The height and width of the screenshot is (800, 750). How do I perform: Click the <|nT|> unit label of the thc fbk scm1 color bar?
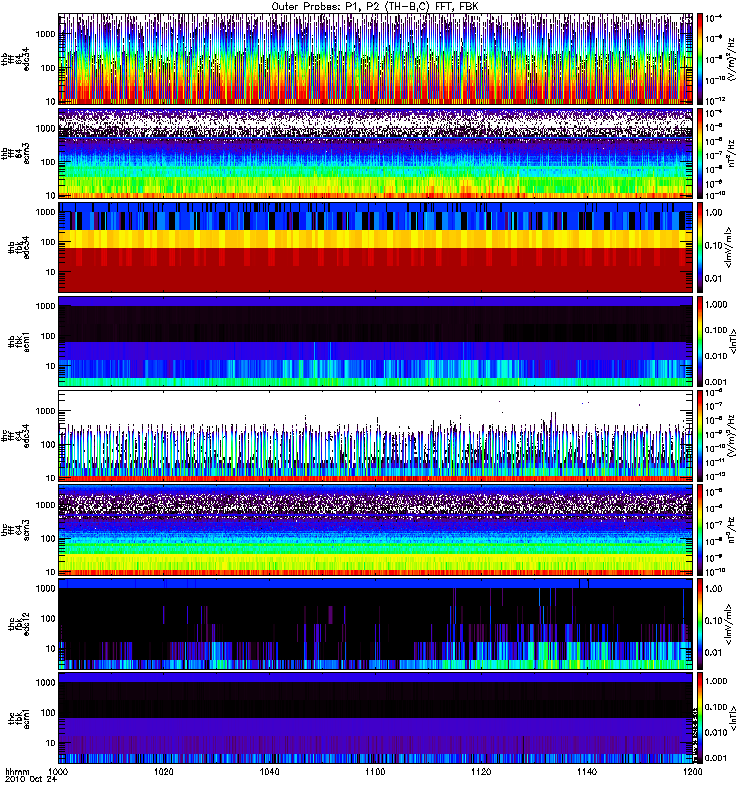[734, 718]
